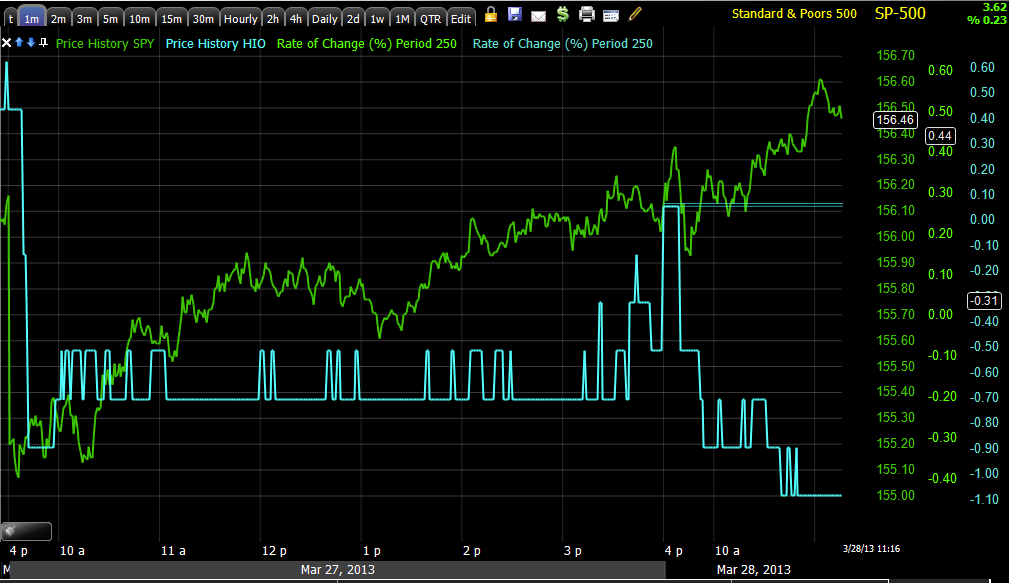The width and height of the screenshot is (1009, 583).
Task: Click the 155.00 price axis label
Action: click(895, 495)
